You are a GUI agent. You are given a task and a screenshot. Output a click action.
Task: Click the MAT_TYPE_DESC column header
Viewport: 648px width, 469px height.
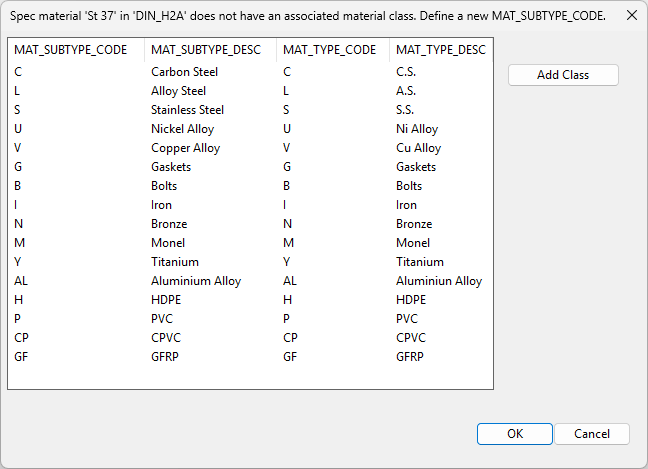pos(440,50)
